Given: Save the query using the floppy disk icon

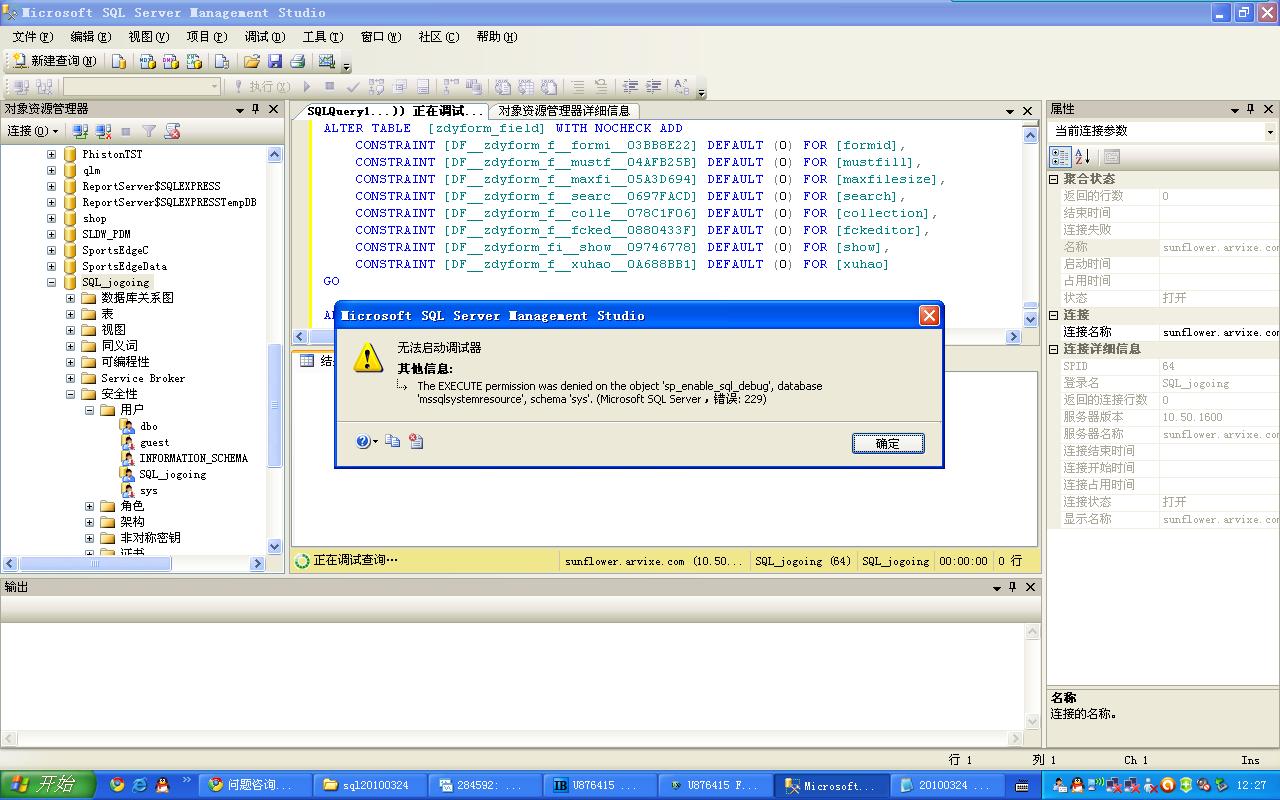Looking at the screenshot, I should point(275,61).
